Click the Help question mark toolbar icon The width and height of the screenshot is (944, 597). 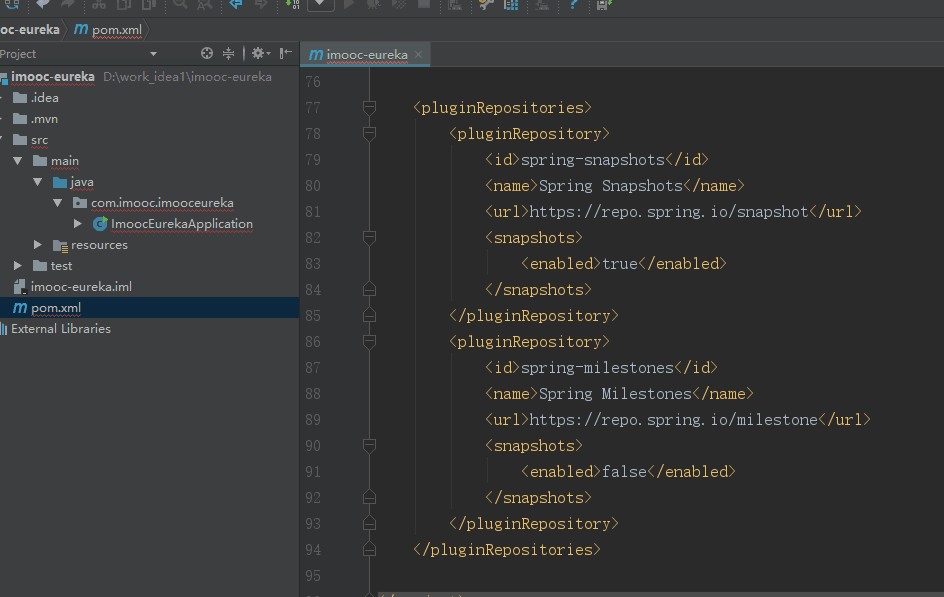(573, 5)
